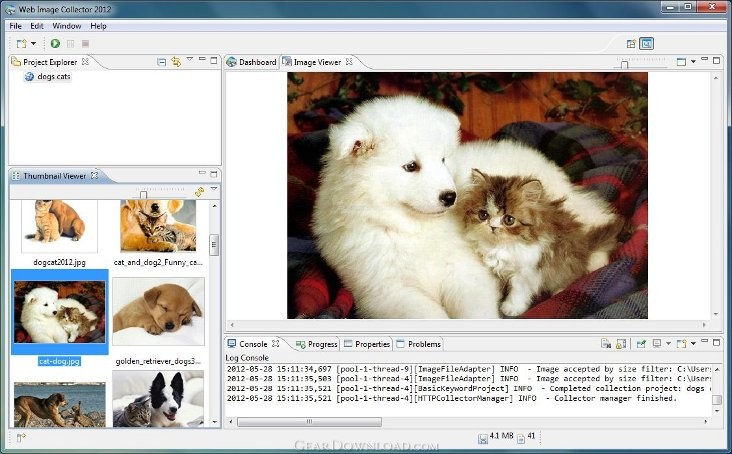The width and height of the screenshot is (732, 454).
Task: Click the clear console icon
Action: coord(606,344)
